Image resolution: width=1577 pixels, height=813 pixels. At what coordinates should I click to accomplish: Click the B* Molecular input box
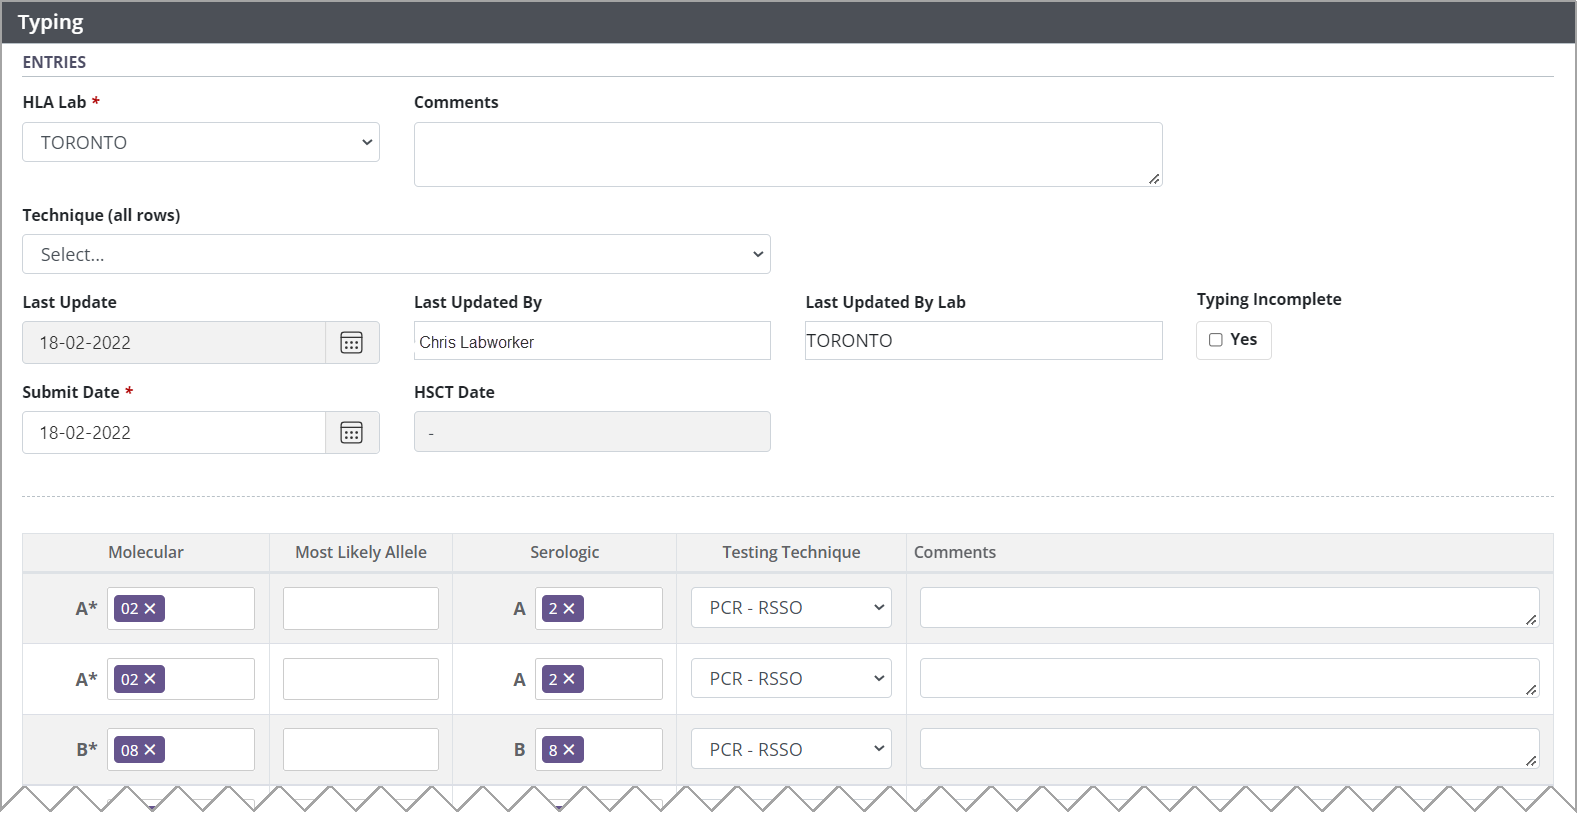181,749
